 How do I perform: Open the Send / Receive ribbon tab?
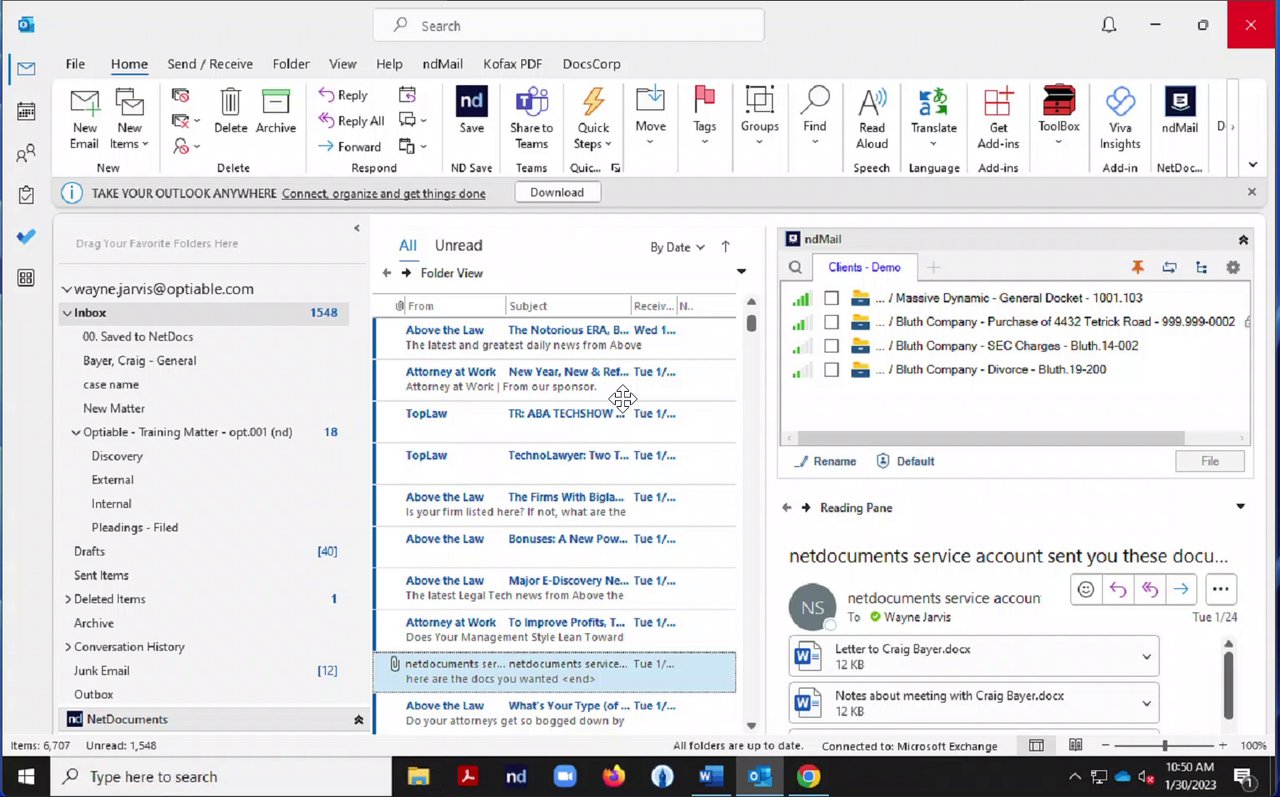[x=210, y=64]
